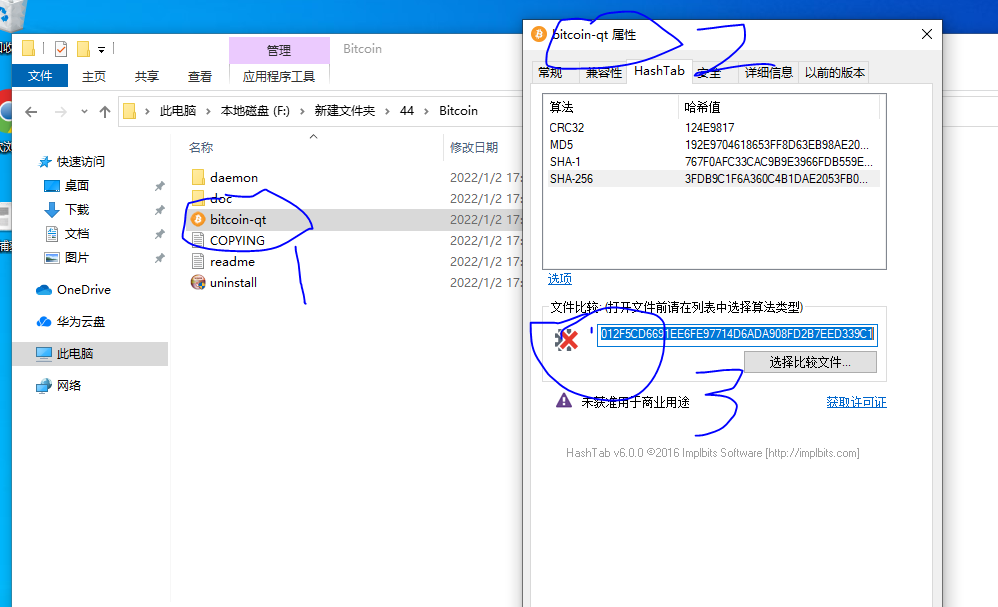Open the 文件 ribbon tab
Viewport: 998px width, 607px height.
40,76
